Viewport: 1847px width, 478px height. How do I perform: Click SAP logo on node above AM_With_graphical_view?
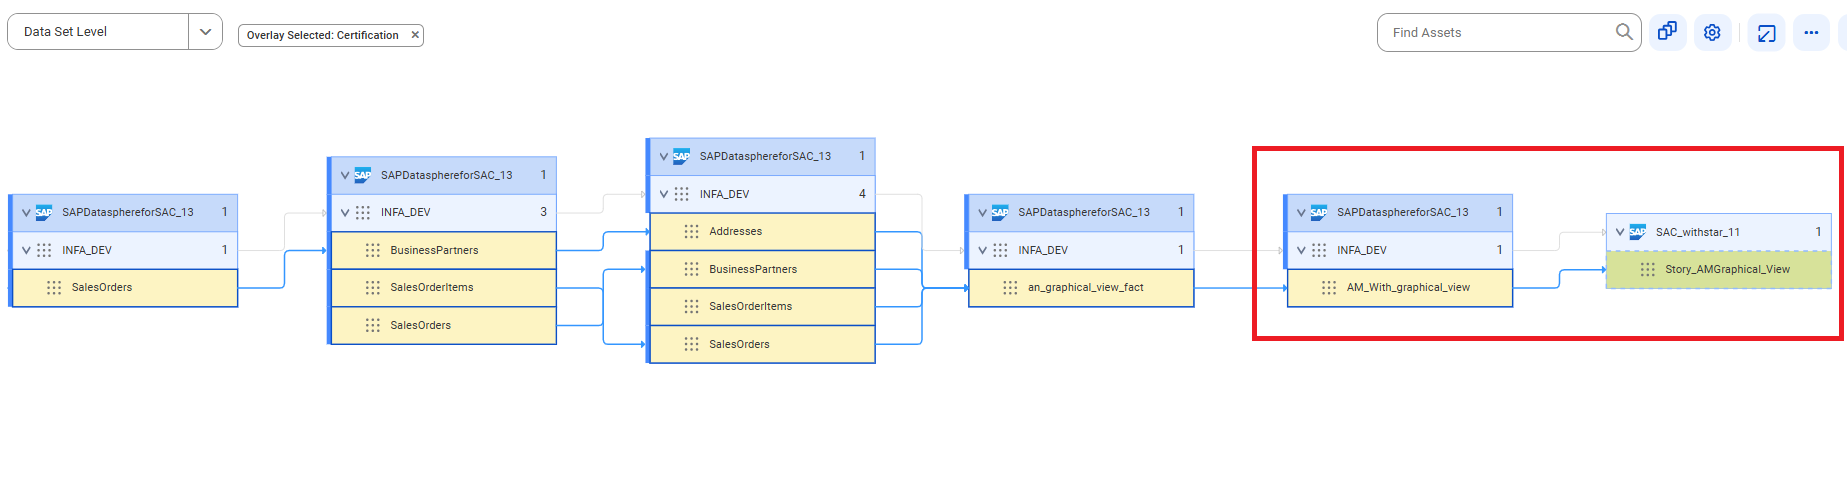pyautogui.click(x=1319, y=212)
